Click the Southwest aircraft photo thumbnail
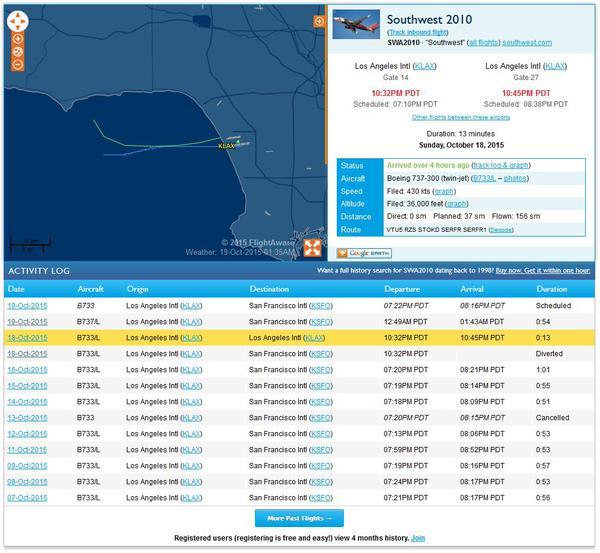This screenshot has width=600, height=553. coord(356,24)
